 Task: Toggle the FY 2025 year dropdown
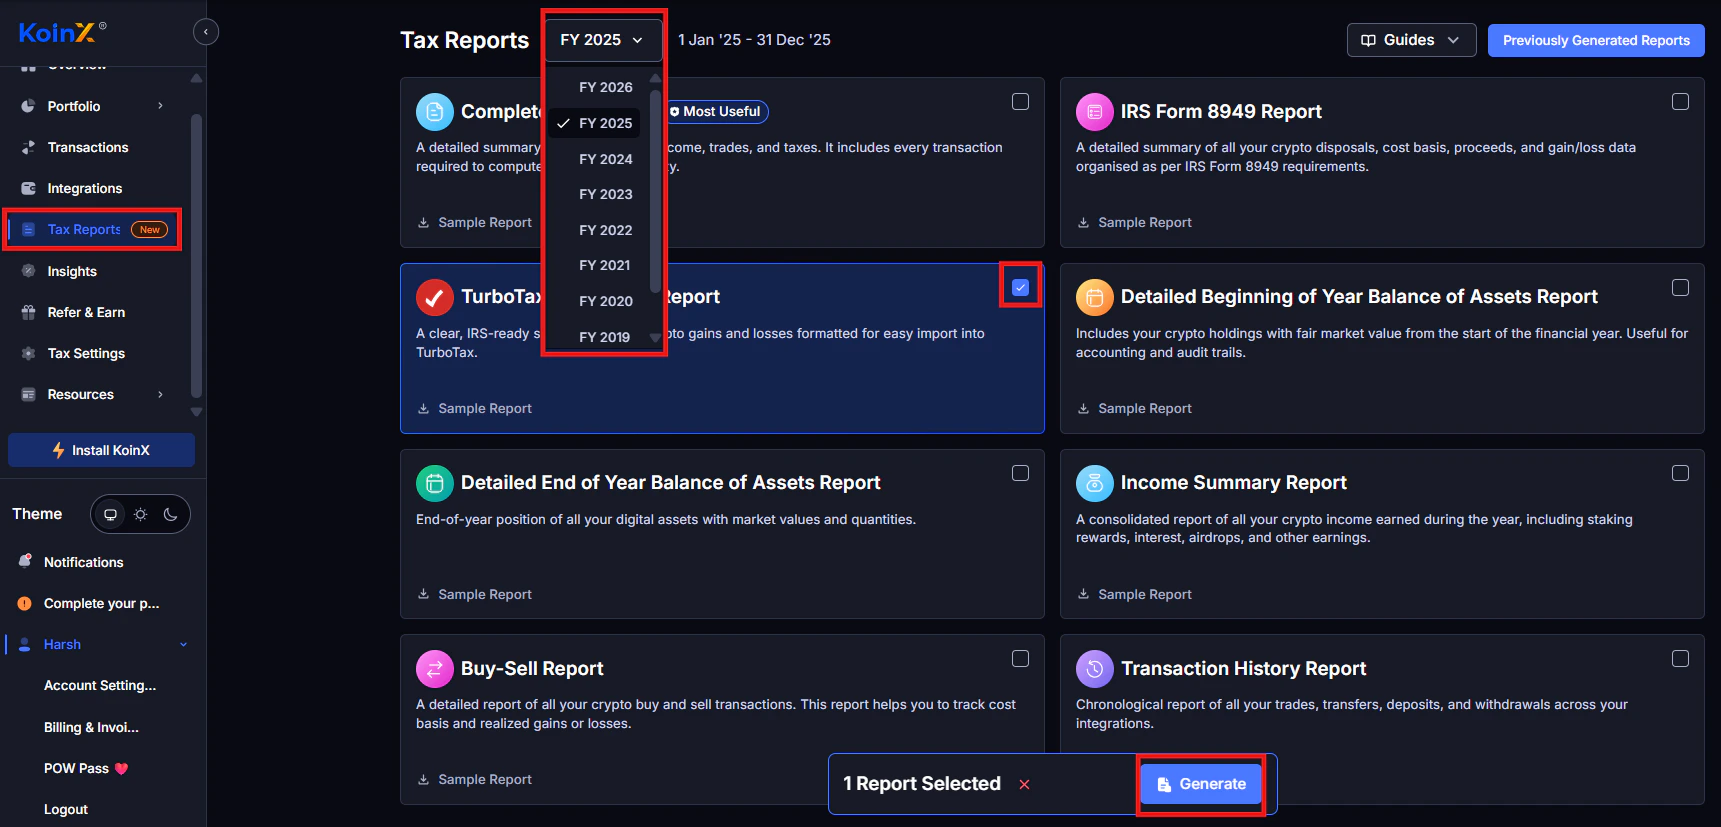click(603, 40)
